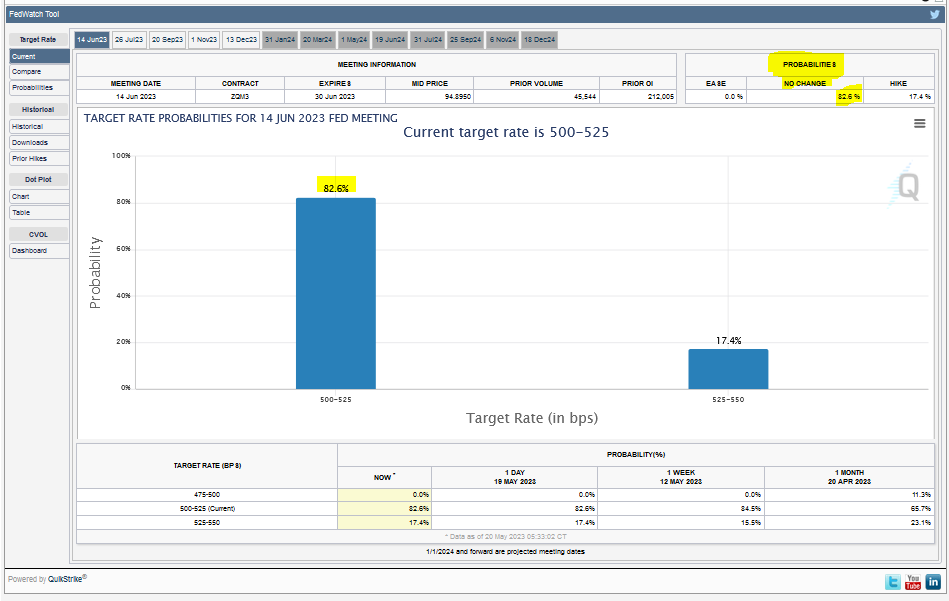Select the 18 Dec24 meeting tab
This screenshot has width=949, height=601.
point(539,40)
